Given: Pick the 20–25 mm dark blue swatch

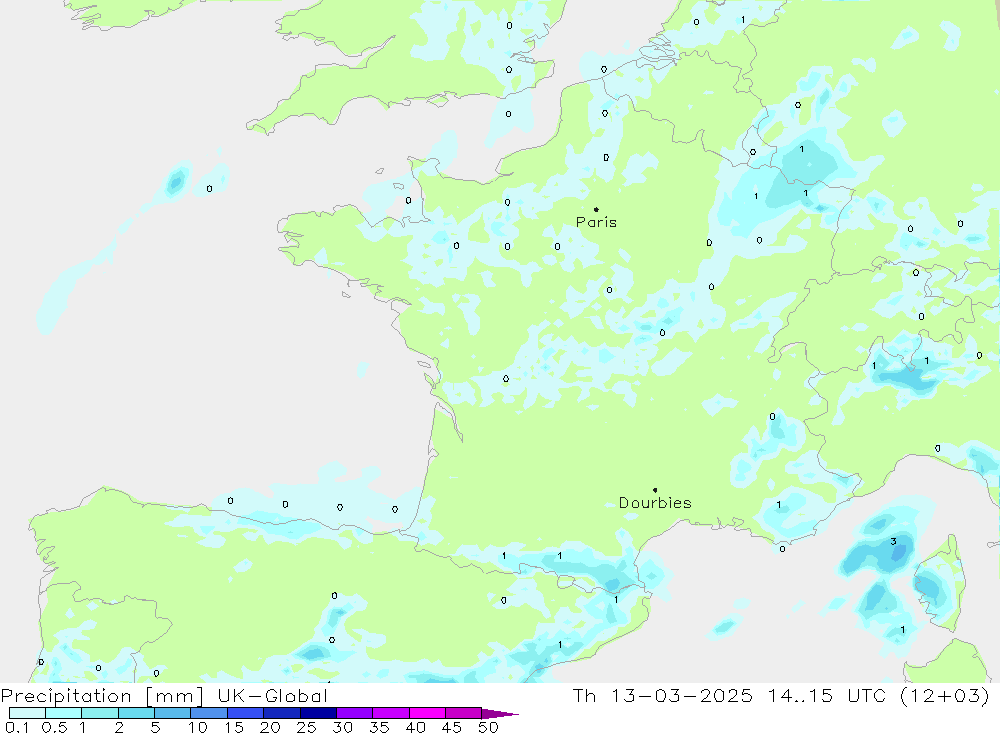Looking at the screenshot, I should [x=282, y=713].
